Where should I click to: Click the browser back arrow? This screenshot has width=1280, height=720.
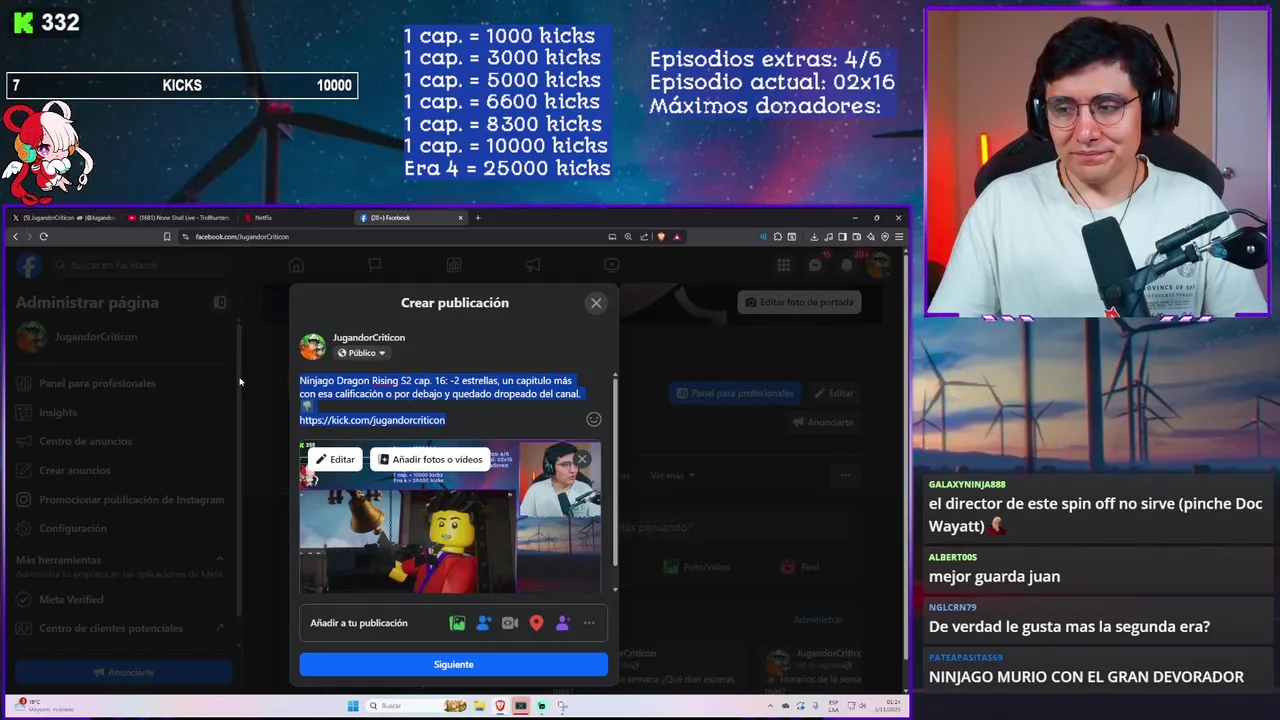pos(15,237)
